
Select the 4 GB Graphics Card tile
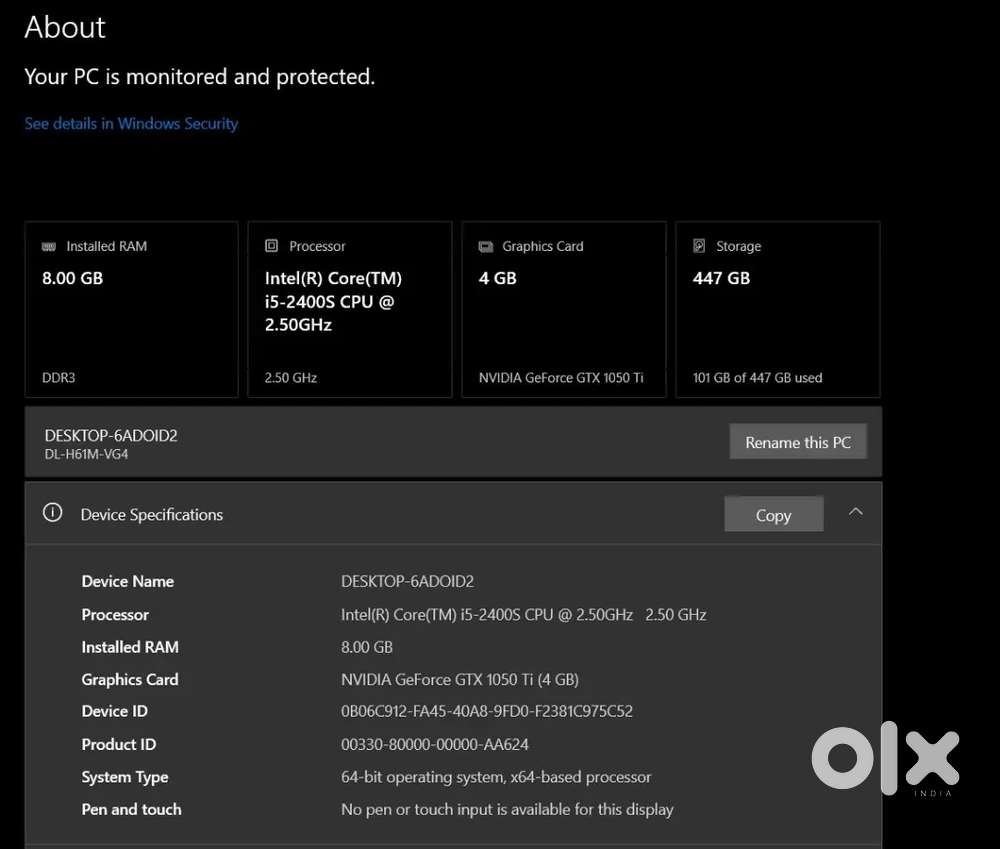564,310
